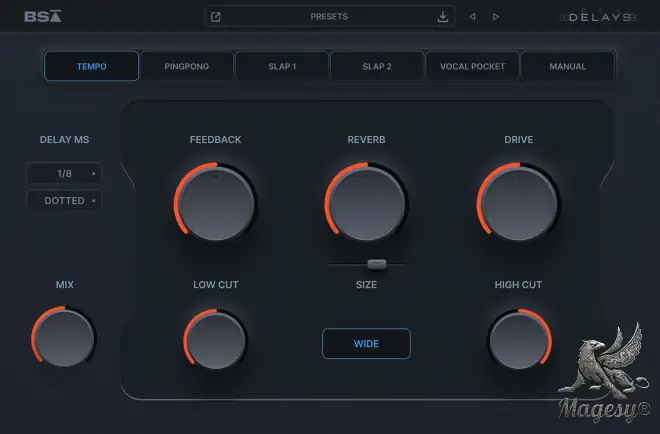Screen dimensions: 660x434
Task: Click the HIGH CUT label text
Action: tap(518, 285)
